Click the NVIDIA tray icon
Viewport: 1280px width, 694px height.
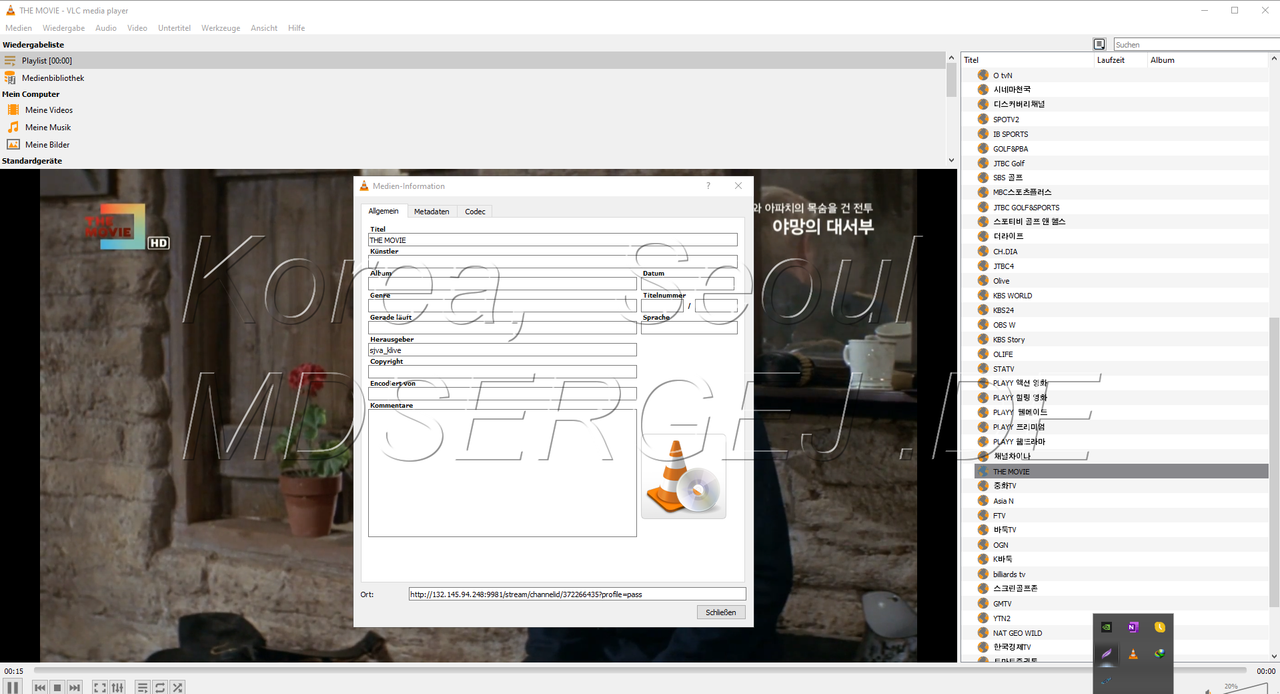click(1106, 627)
